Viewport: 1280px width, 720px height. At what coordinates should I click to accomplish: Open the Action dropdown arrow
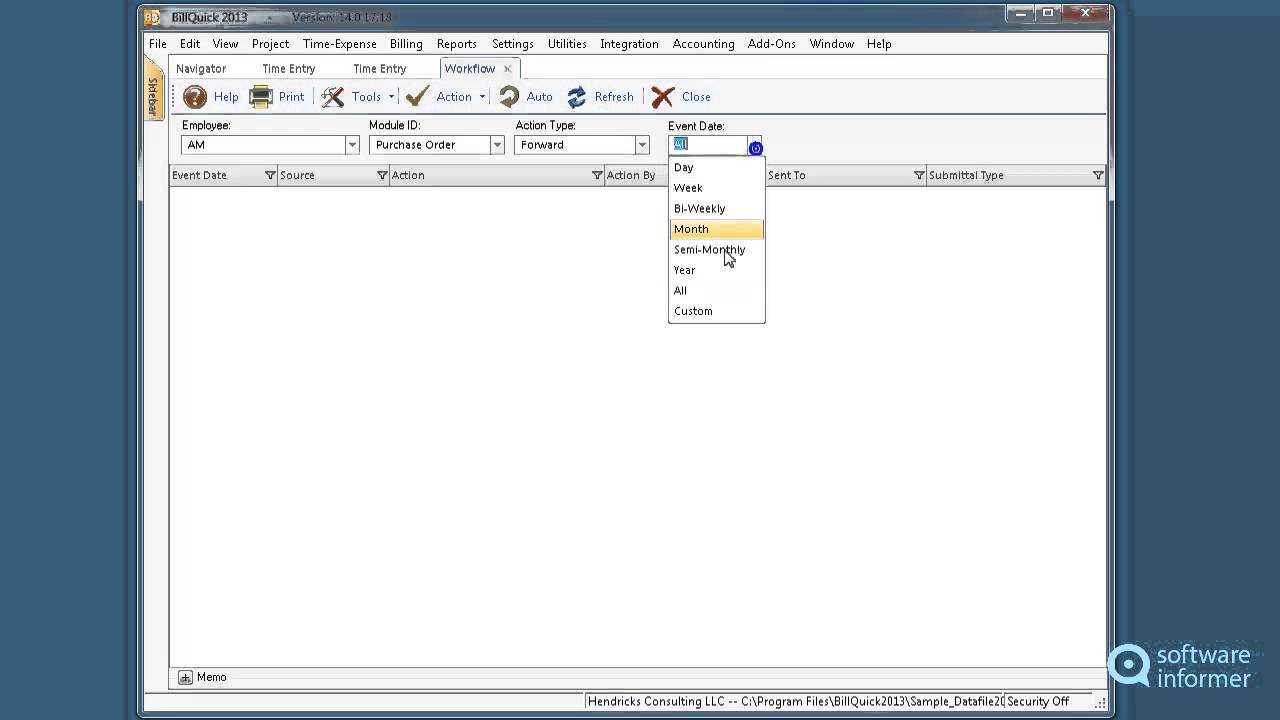[482, 97]
